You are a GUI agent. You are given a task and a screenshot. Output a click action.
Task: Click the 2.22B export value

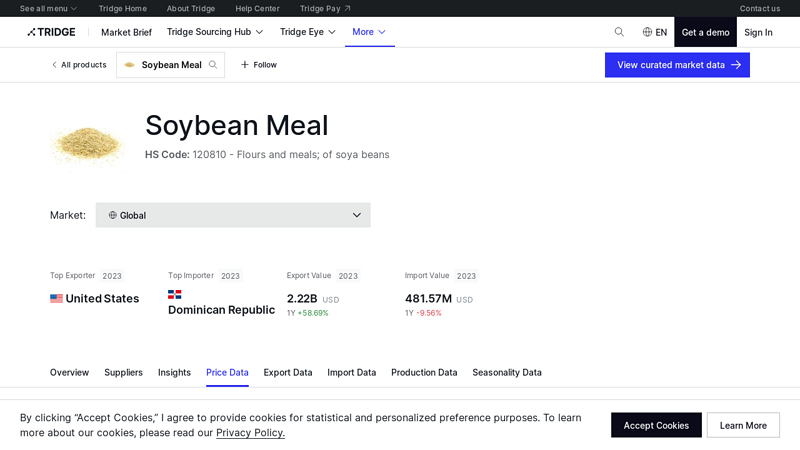[x=302, y=298]
